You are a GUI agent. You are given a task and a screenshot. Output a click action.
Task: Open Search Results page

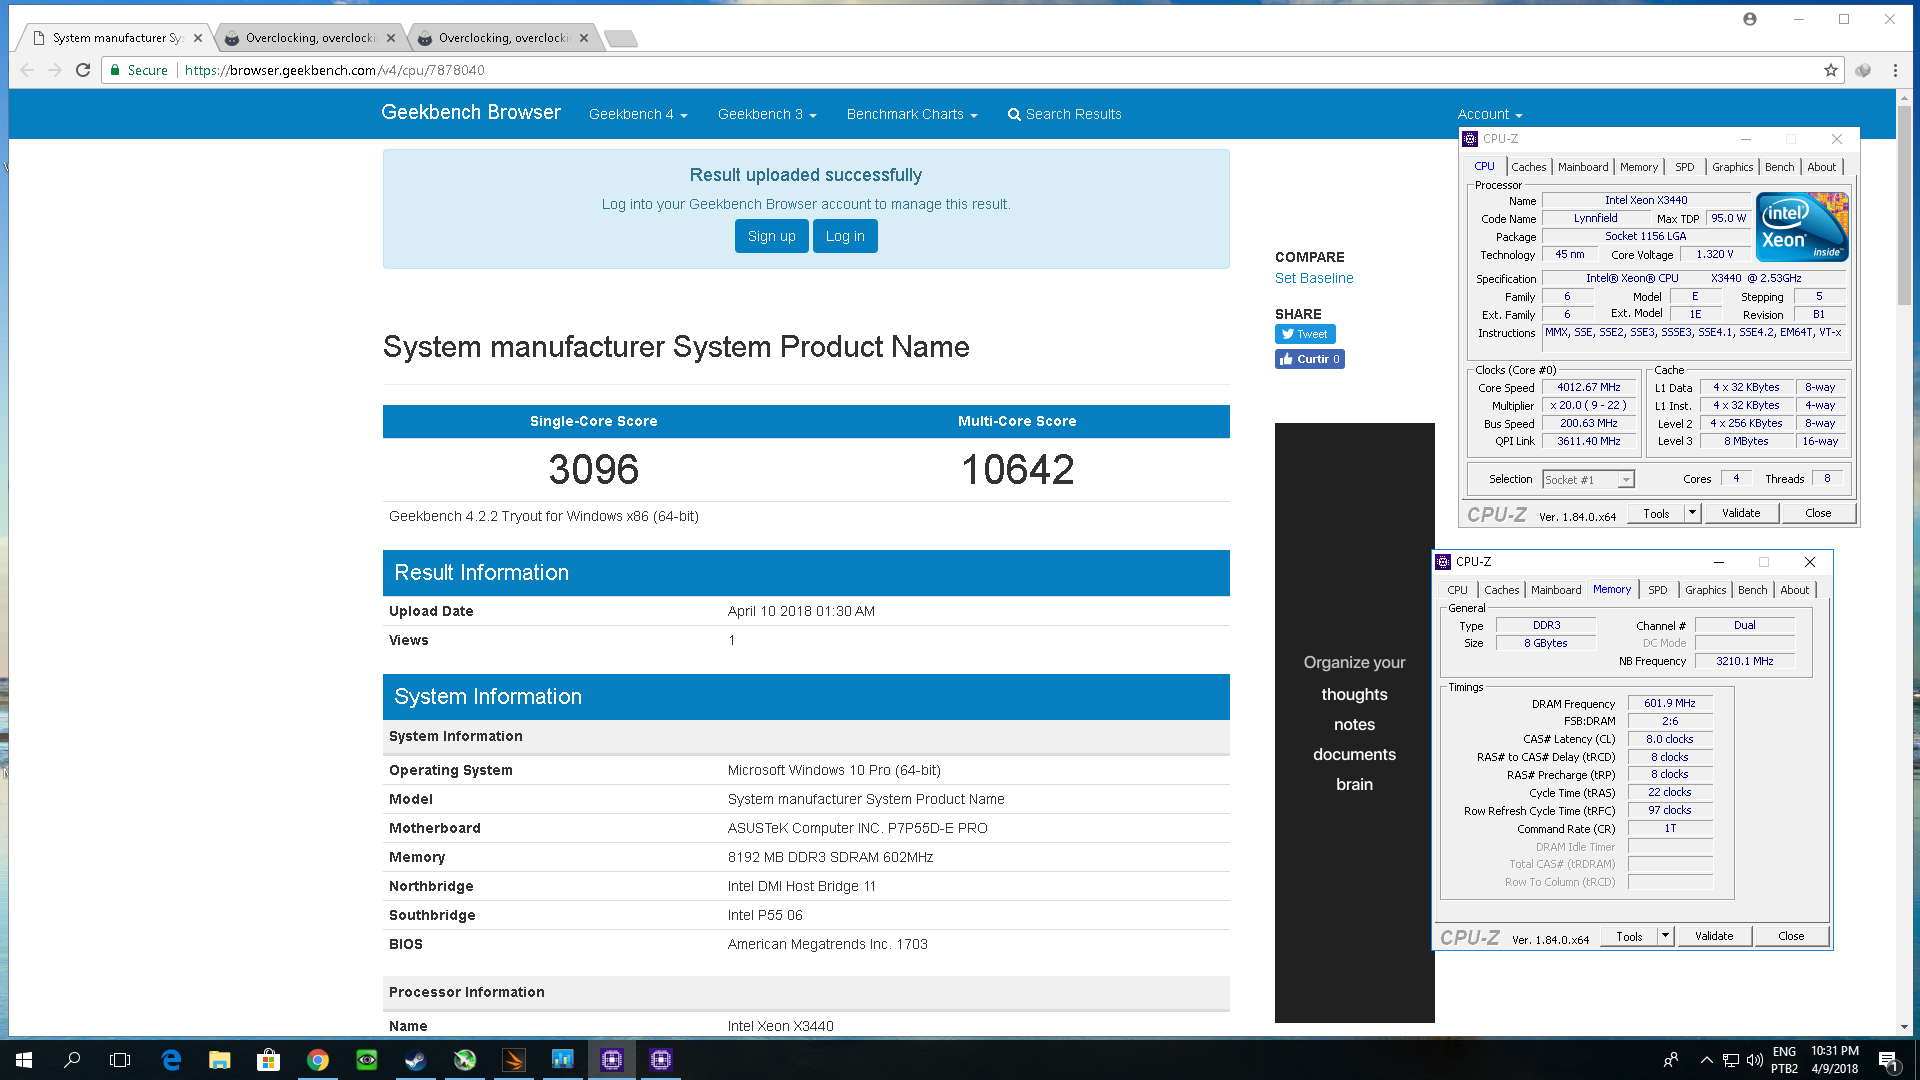1064,114
